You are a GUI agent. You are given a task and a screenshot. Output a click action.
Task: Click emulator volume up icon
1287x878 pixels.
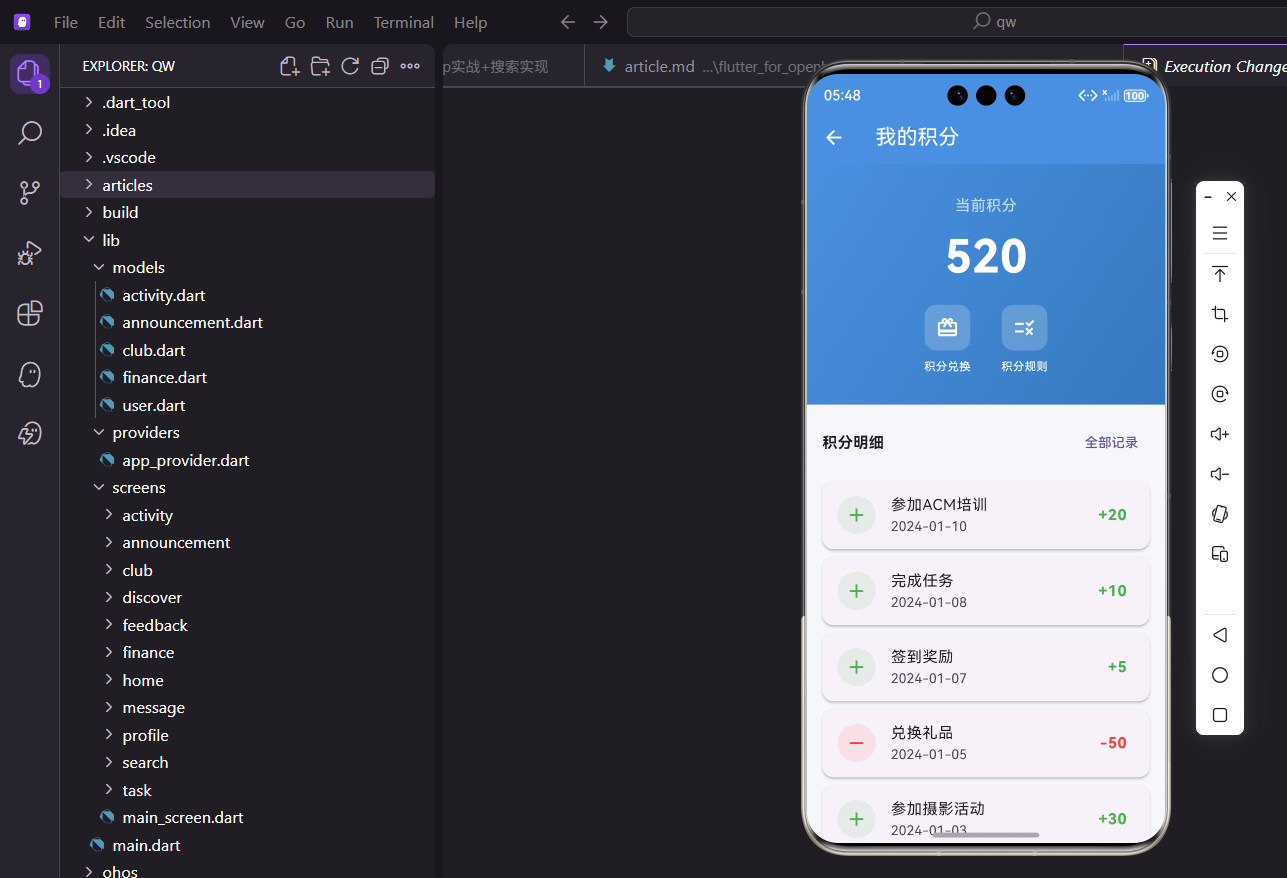(1220, 434)
